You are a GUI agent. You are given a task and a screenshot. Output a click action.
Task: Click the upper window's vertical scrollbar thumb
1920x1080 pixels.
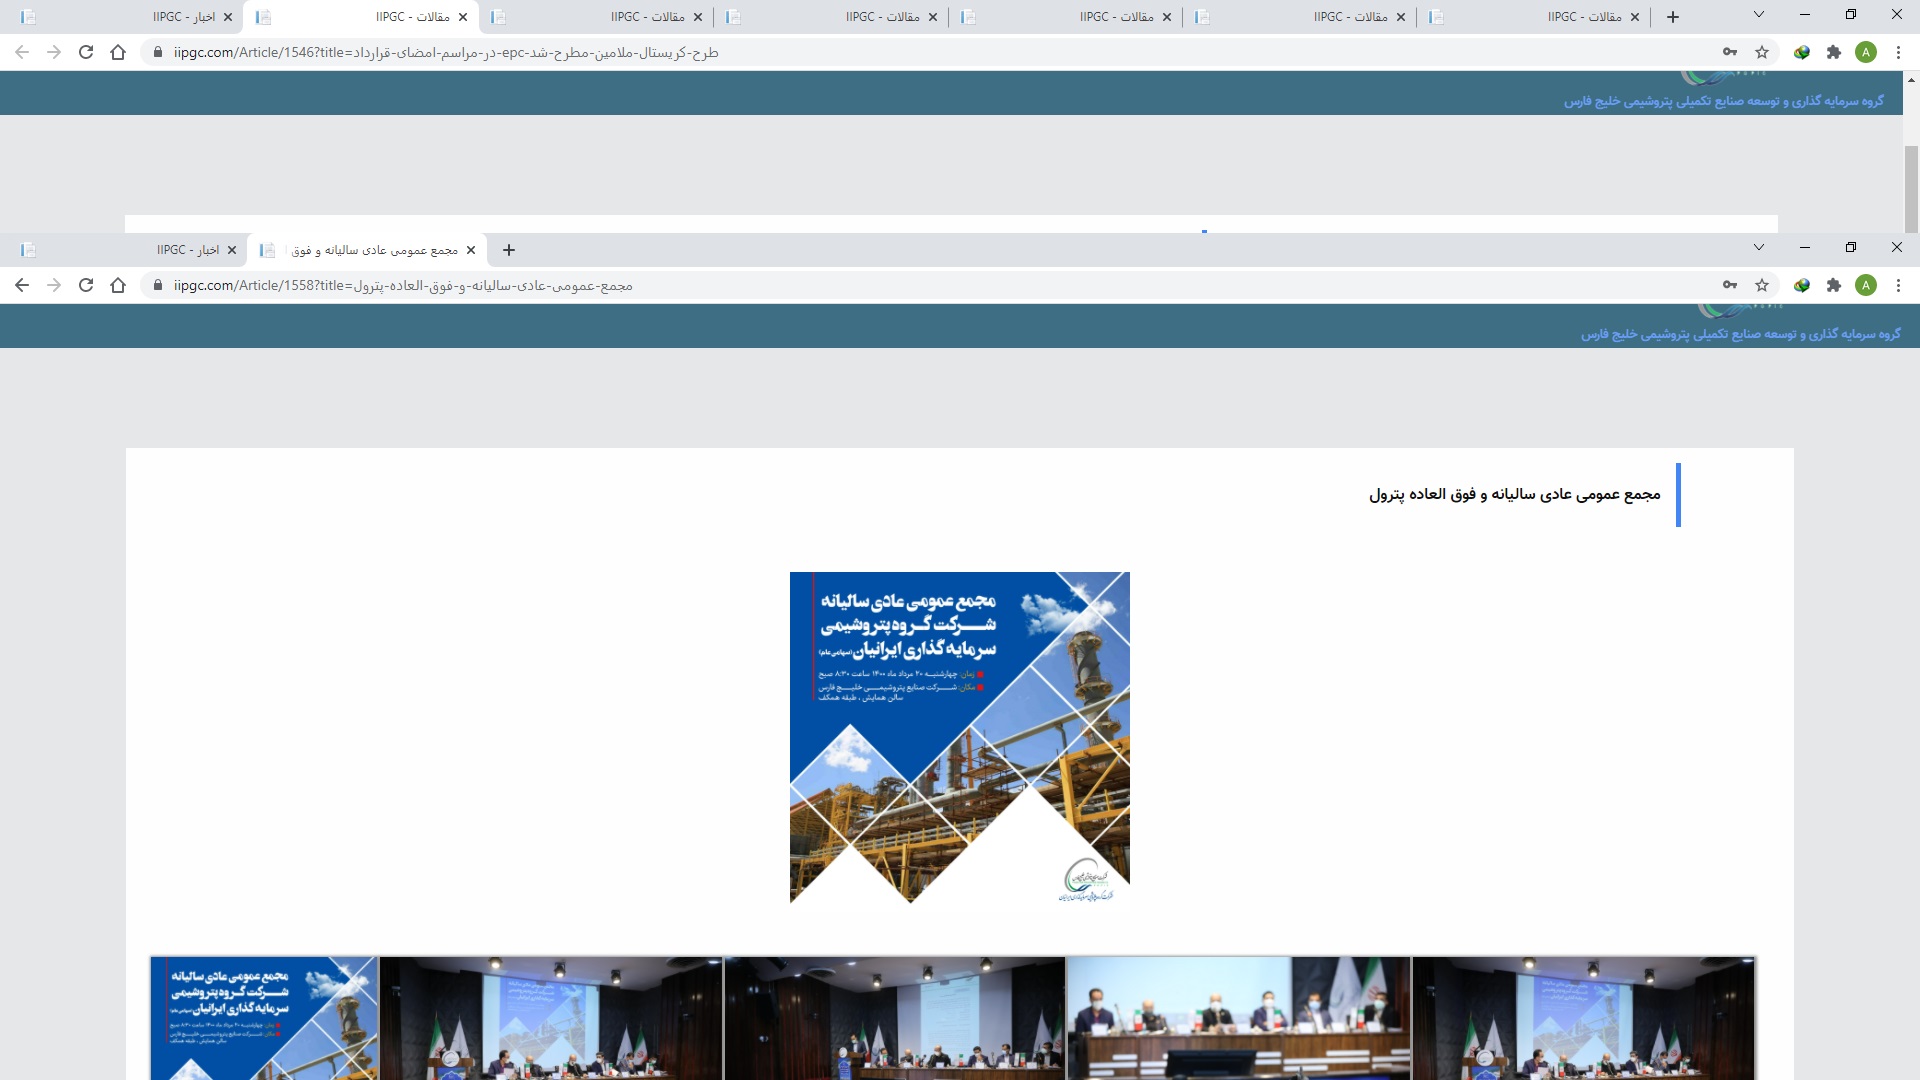pyautogui.click(x=1911, y=188)
